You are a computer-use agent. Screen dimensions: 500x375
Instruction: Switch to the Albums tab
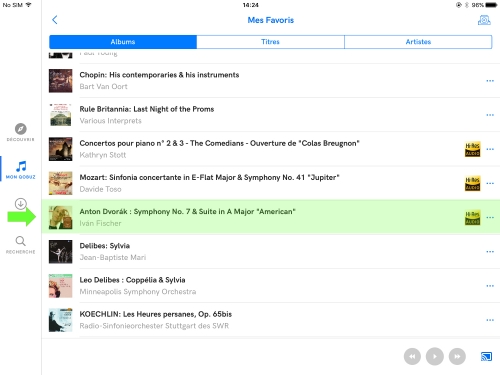pos(123,42)
